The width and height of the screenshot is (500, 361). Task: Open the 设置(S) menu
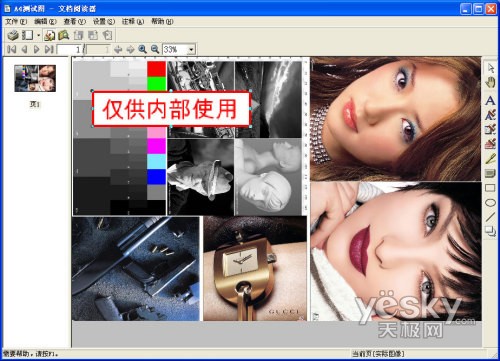pyautogui.click(x=104, y=22)
